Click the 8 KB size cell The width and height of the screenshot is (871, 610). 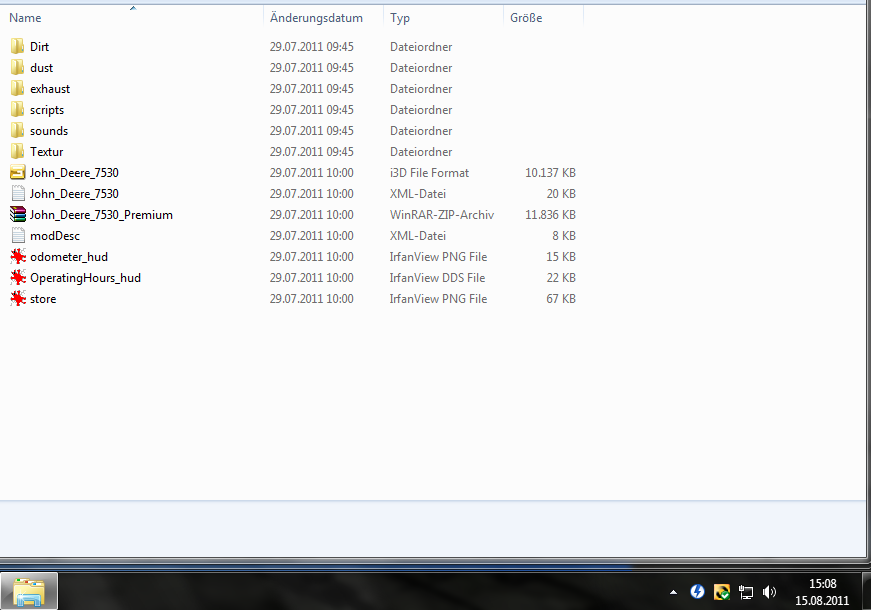click(x=564, y=236)
